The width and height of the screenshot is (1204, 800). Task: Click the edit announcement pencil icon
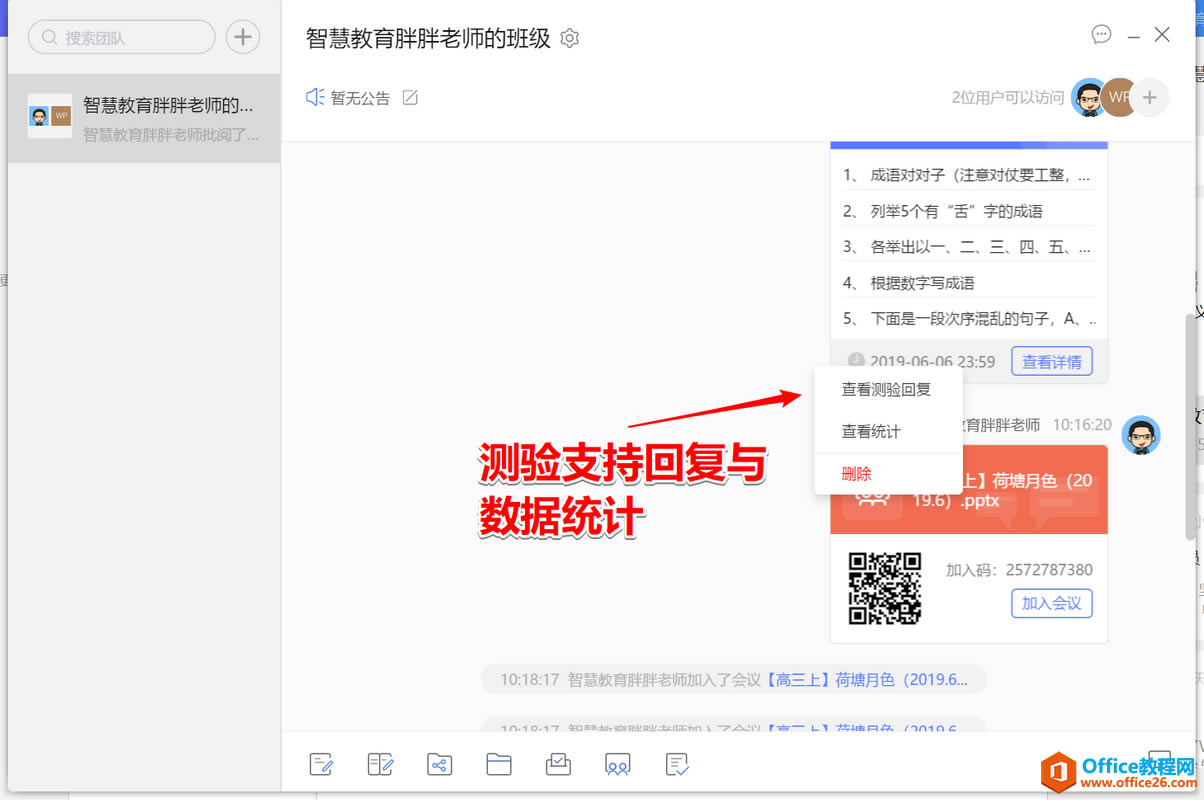410,98
